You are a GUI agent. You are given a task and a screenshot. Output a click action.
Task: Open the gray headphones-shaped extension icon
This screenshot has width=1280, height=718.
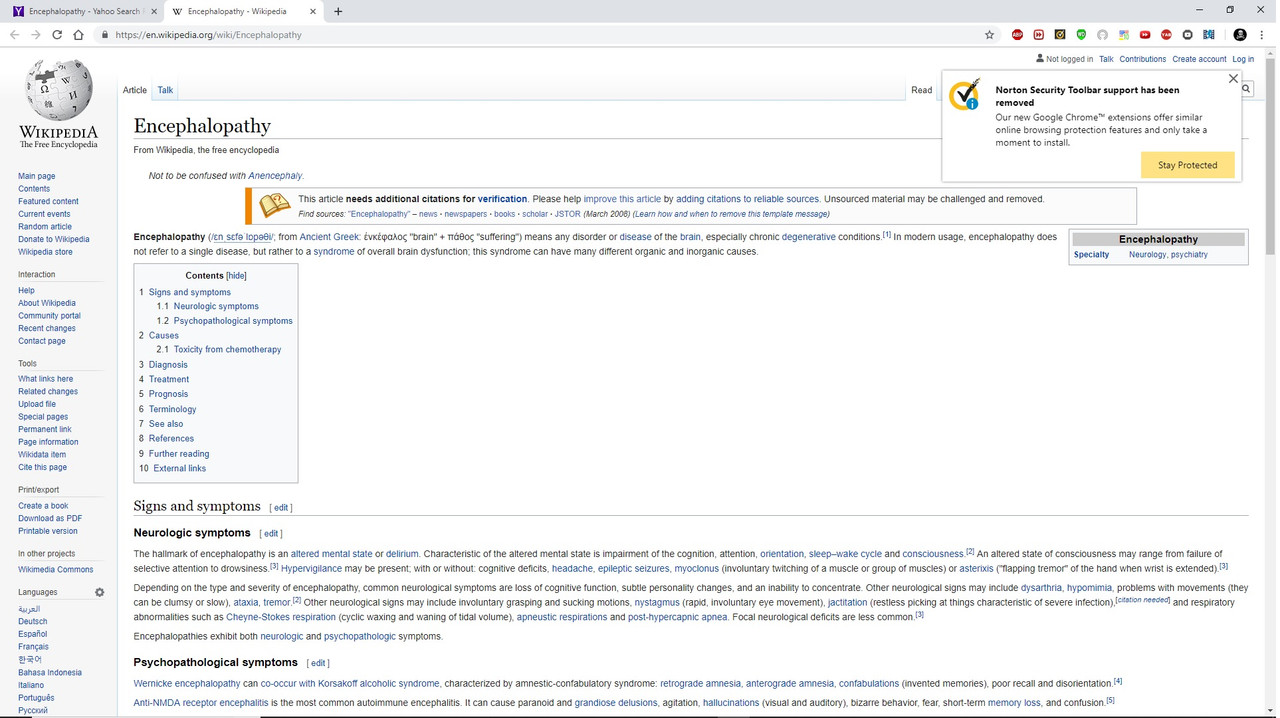tap(1103, 35)
